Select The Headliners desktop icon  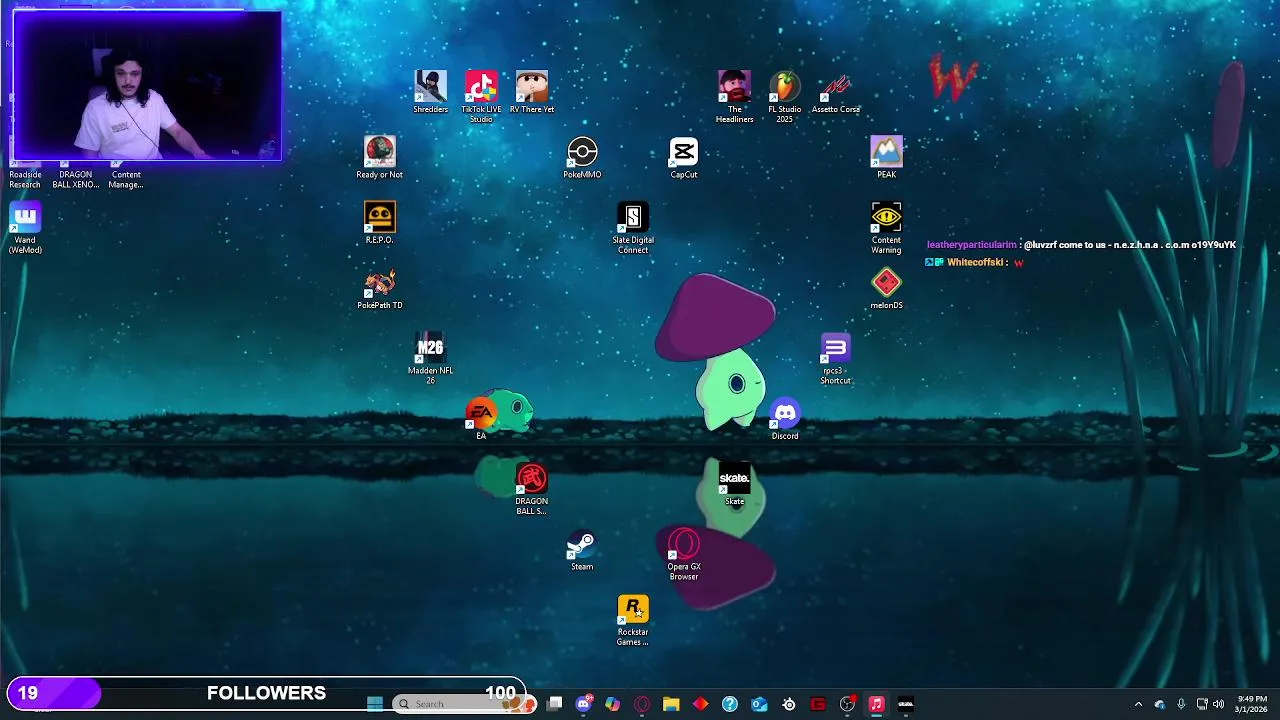(x=734, y=97)
